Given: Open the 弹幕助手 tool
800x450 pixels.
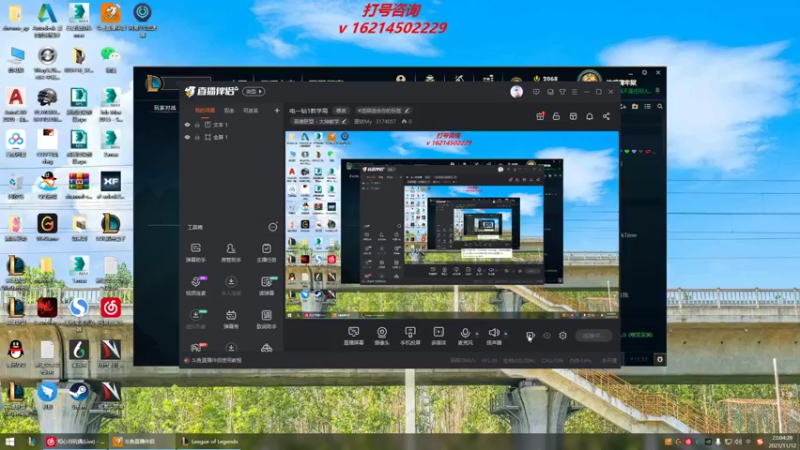Looking at the screenshot, I should [x=195, y=253].
